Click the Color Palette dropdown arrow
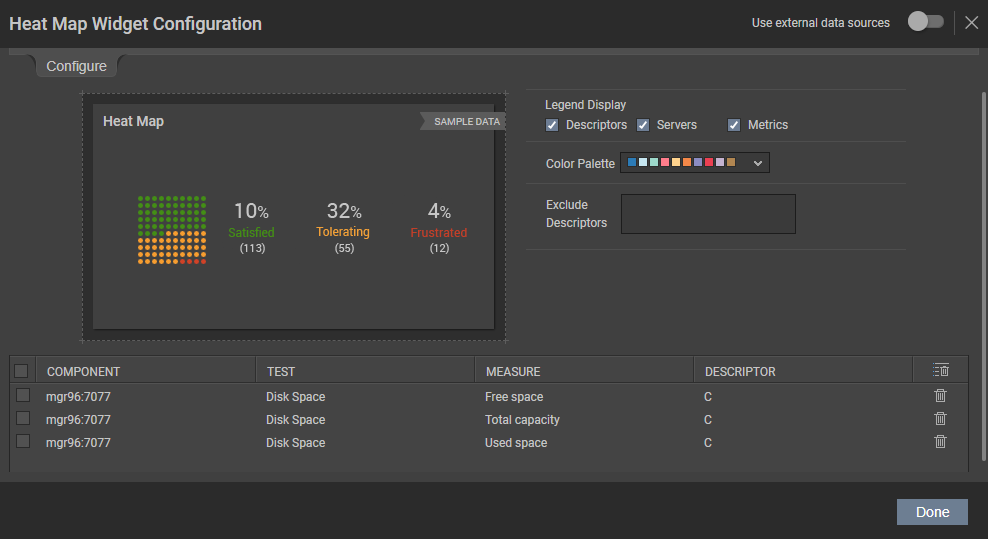The height and width of the screenshot is (539, 988). point(757,163)
